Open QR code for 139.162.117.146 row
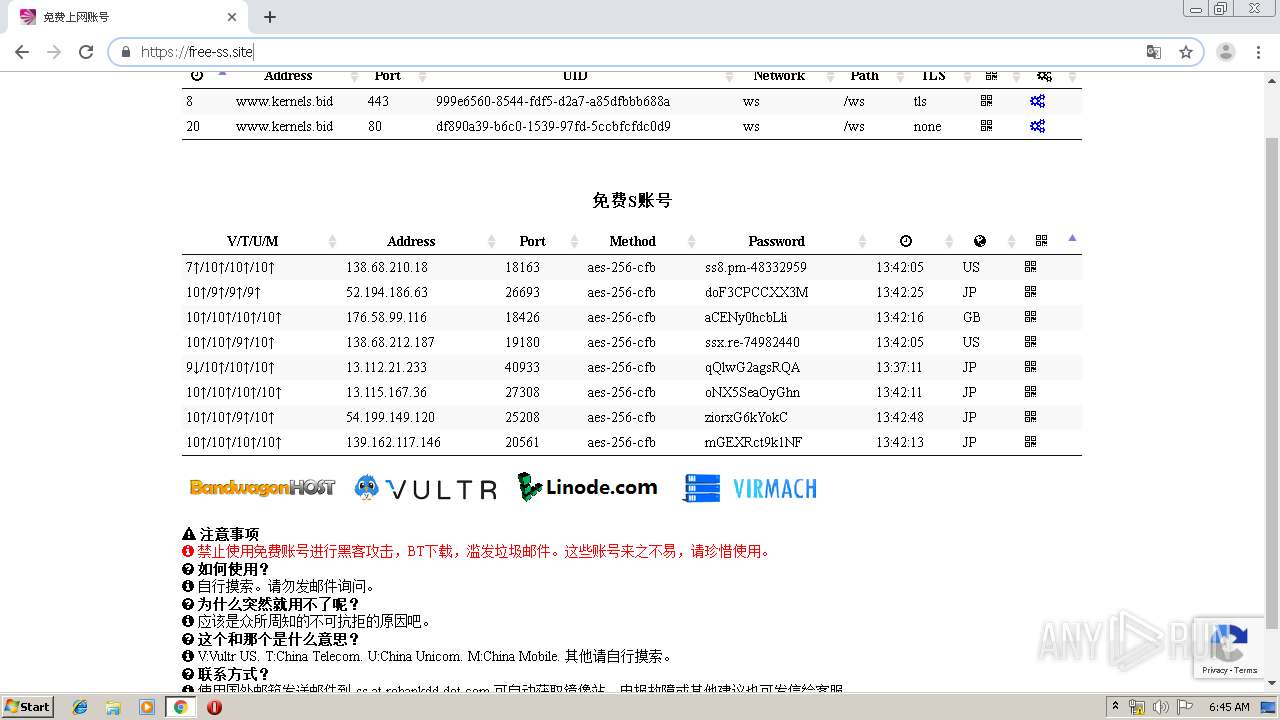The image size is (1280, 720). tap(1030, 442)
